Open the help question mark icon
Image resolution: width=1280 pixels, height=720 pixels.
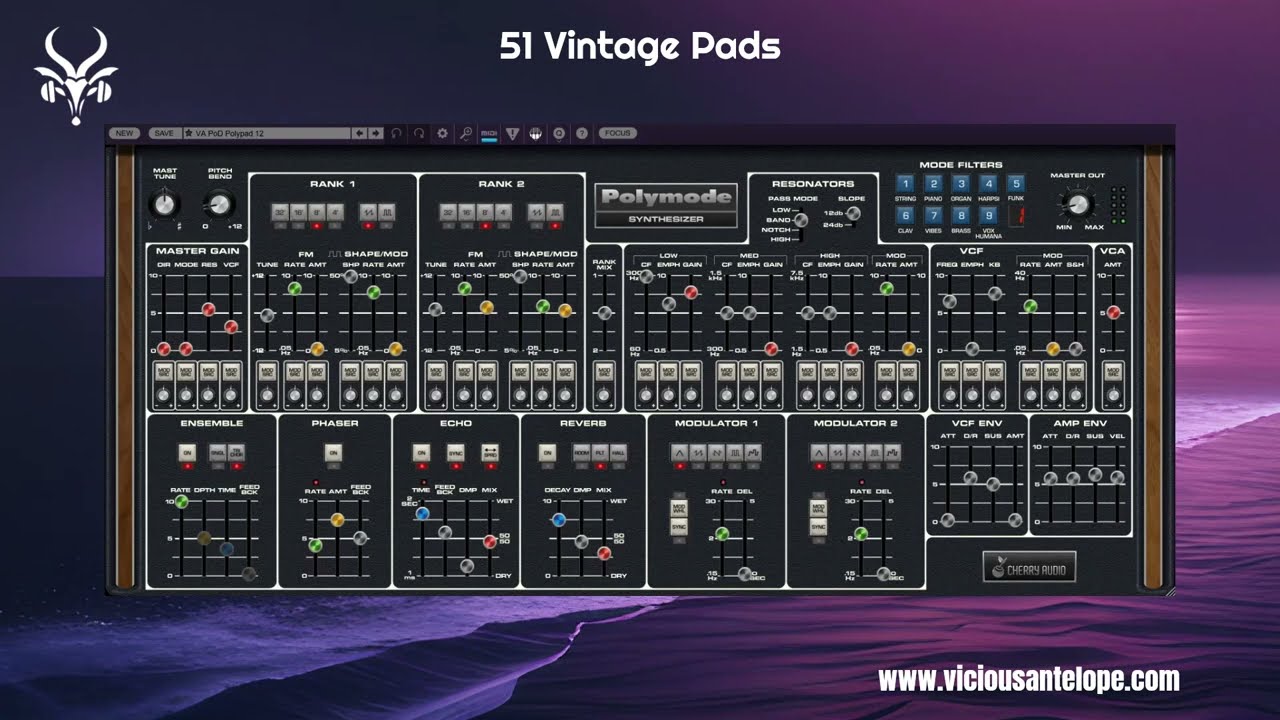point(582,133)
